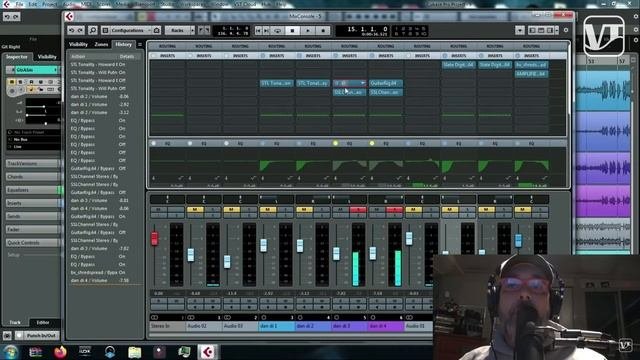Open the channel search magnifier
Viewport: 640px width, 360px height.
pos(93,31)
